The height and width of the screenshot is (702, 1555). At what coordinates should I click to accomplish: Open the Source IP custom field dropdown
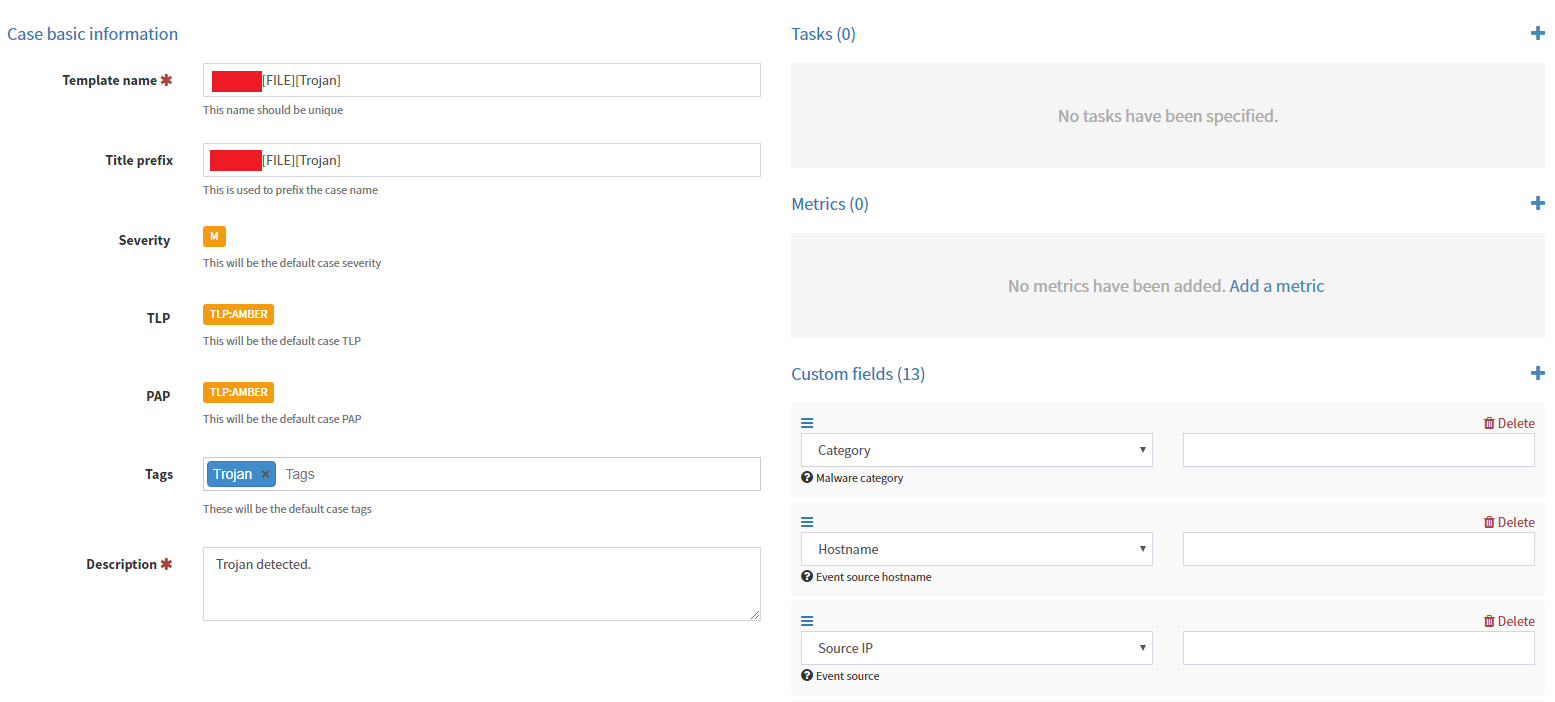pyautogui.click(x=976, y=647)
